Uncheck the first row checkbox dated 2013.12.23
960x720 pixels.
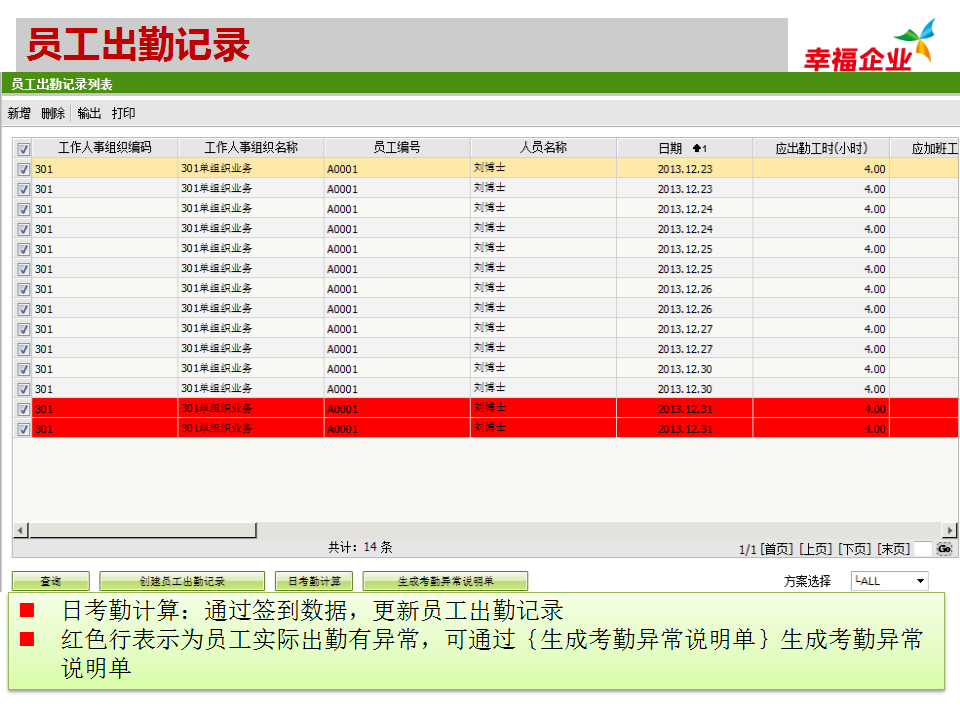pos(23,169)
